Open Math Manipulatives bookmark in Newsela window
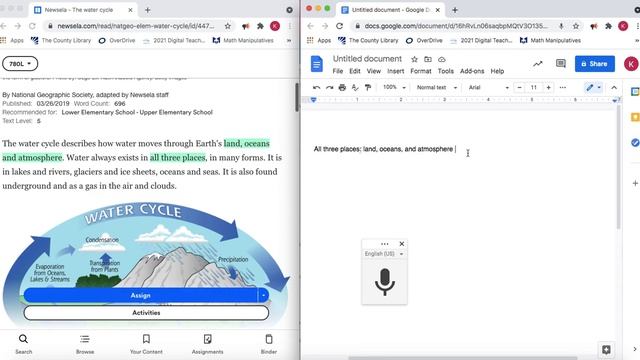 click(x=243, y=40)
